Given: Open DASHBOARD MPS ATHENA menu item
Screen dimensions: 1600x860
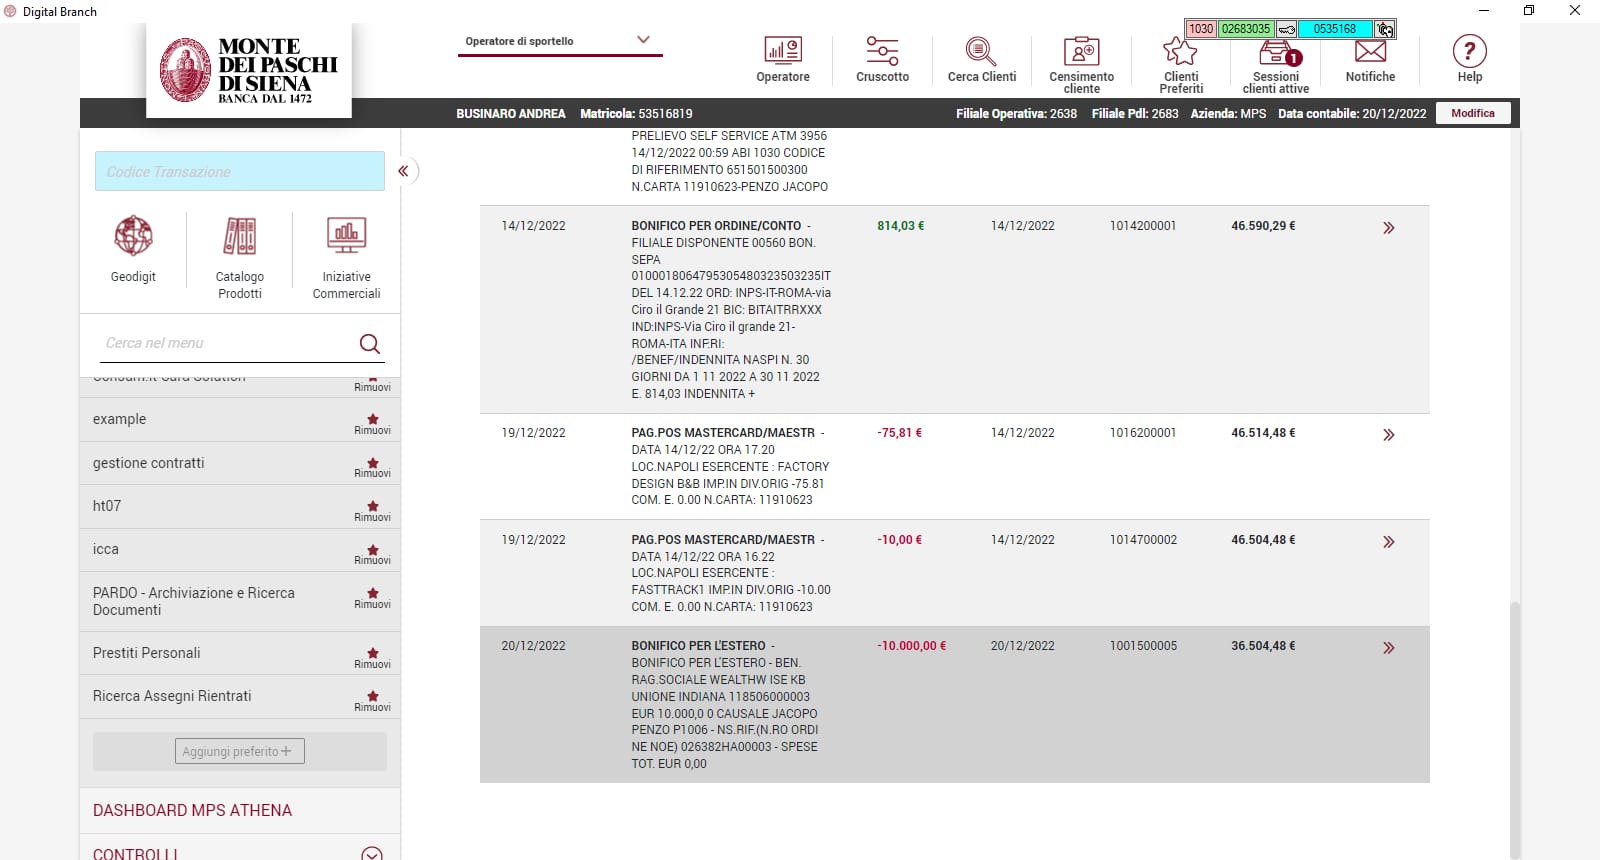Looking at the screenshot, I should pos(192,810).
